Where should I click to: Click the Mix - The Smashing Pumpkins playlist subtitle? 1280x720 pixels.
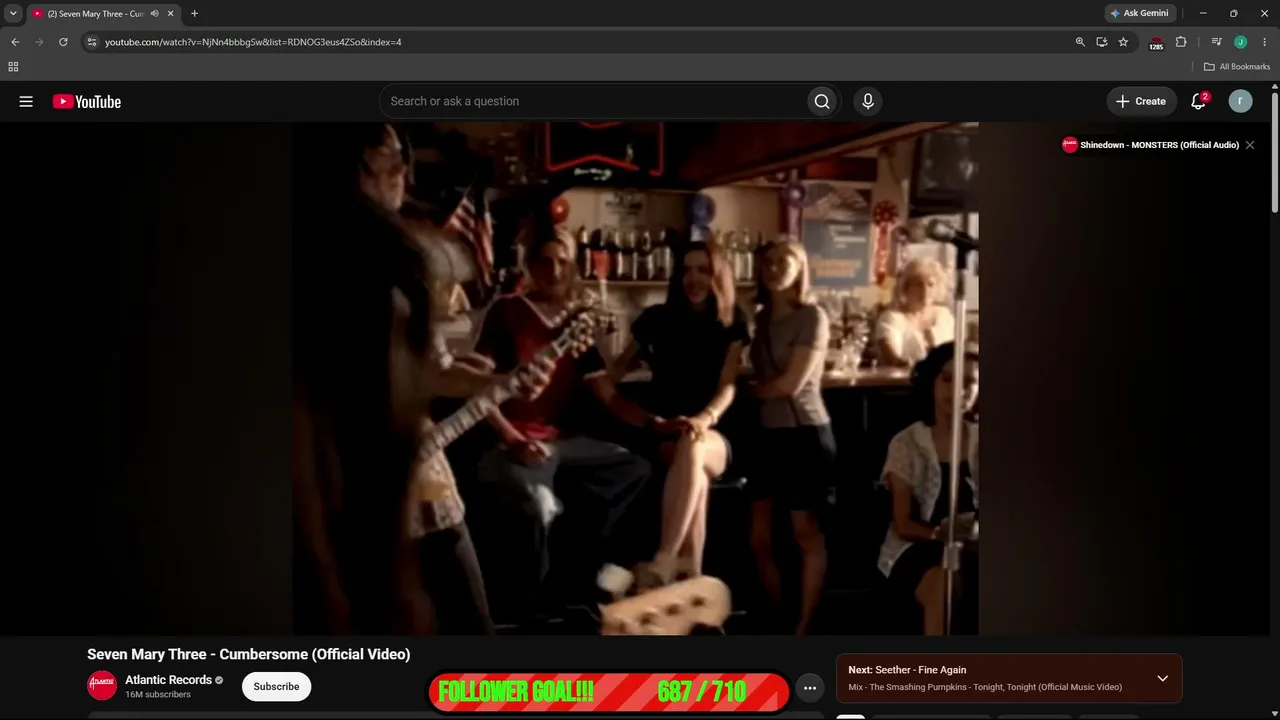tap(985, 687)
